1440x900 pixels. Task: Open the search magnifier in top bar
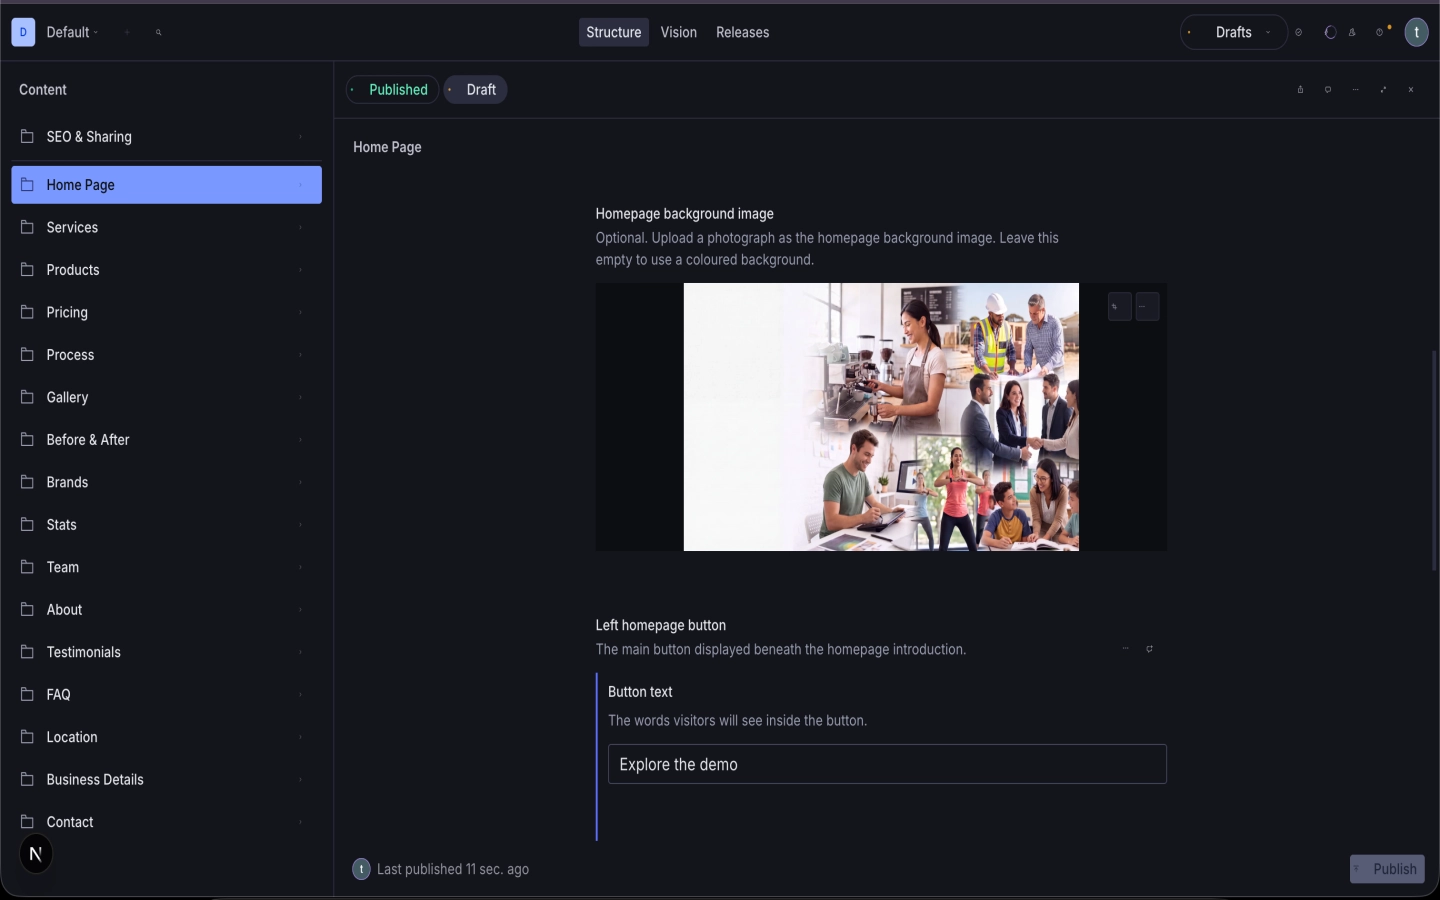click(158, 32)
